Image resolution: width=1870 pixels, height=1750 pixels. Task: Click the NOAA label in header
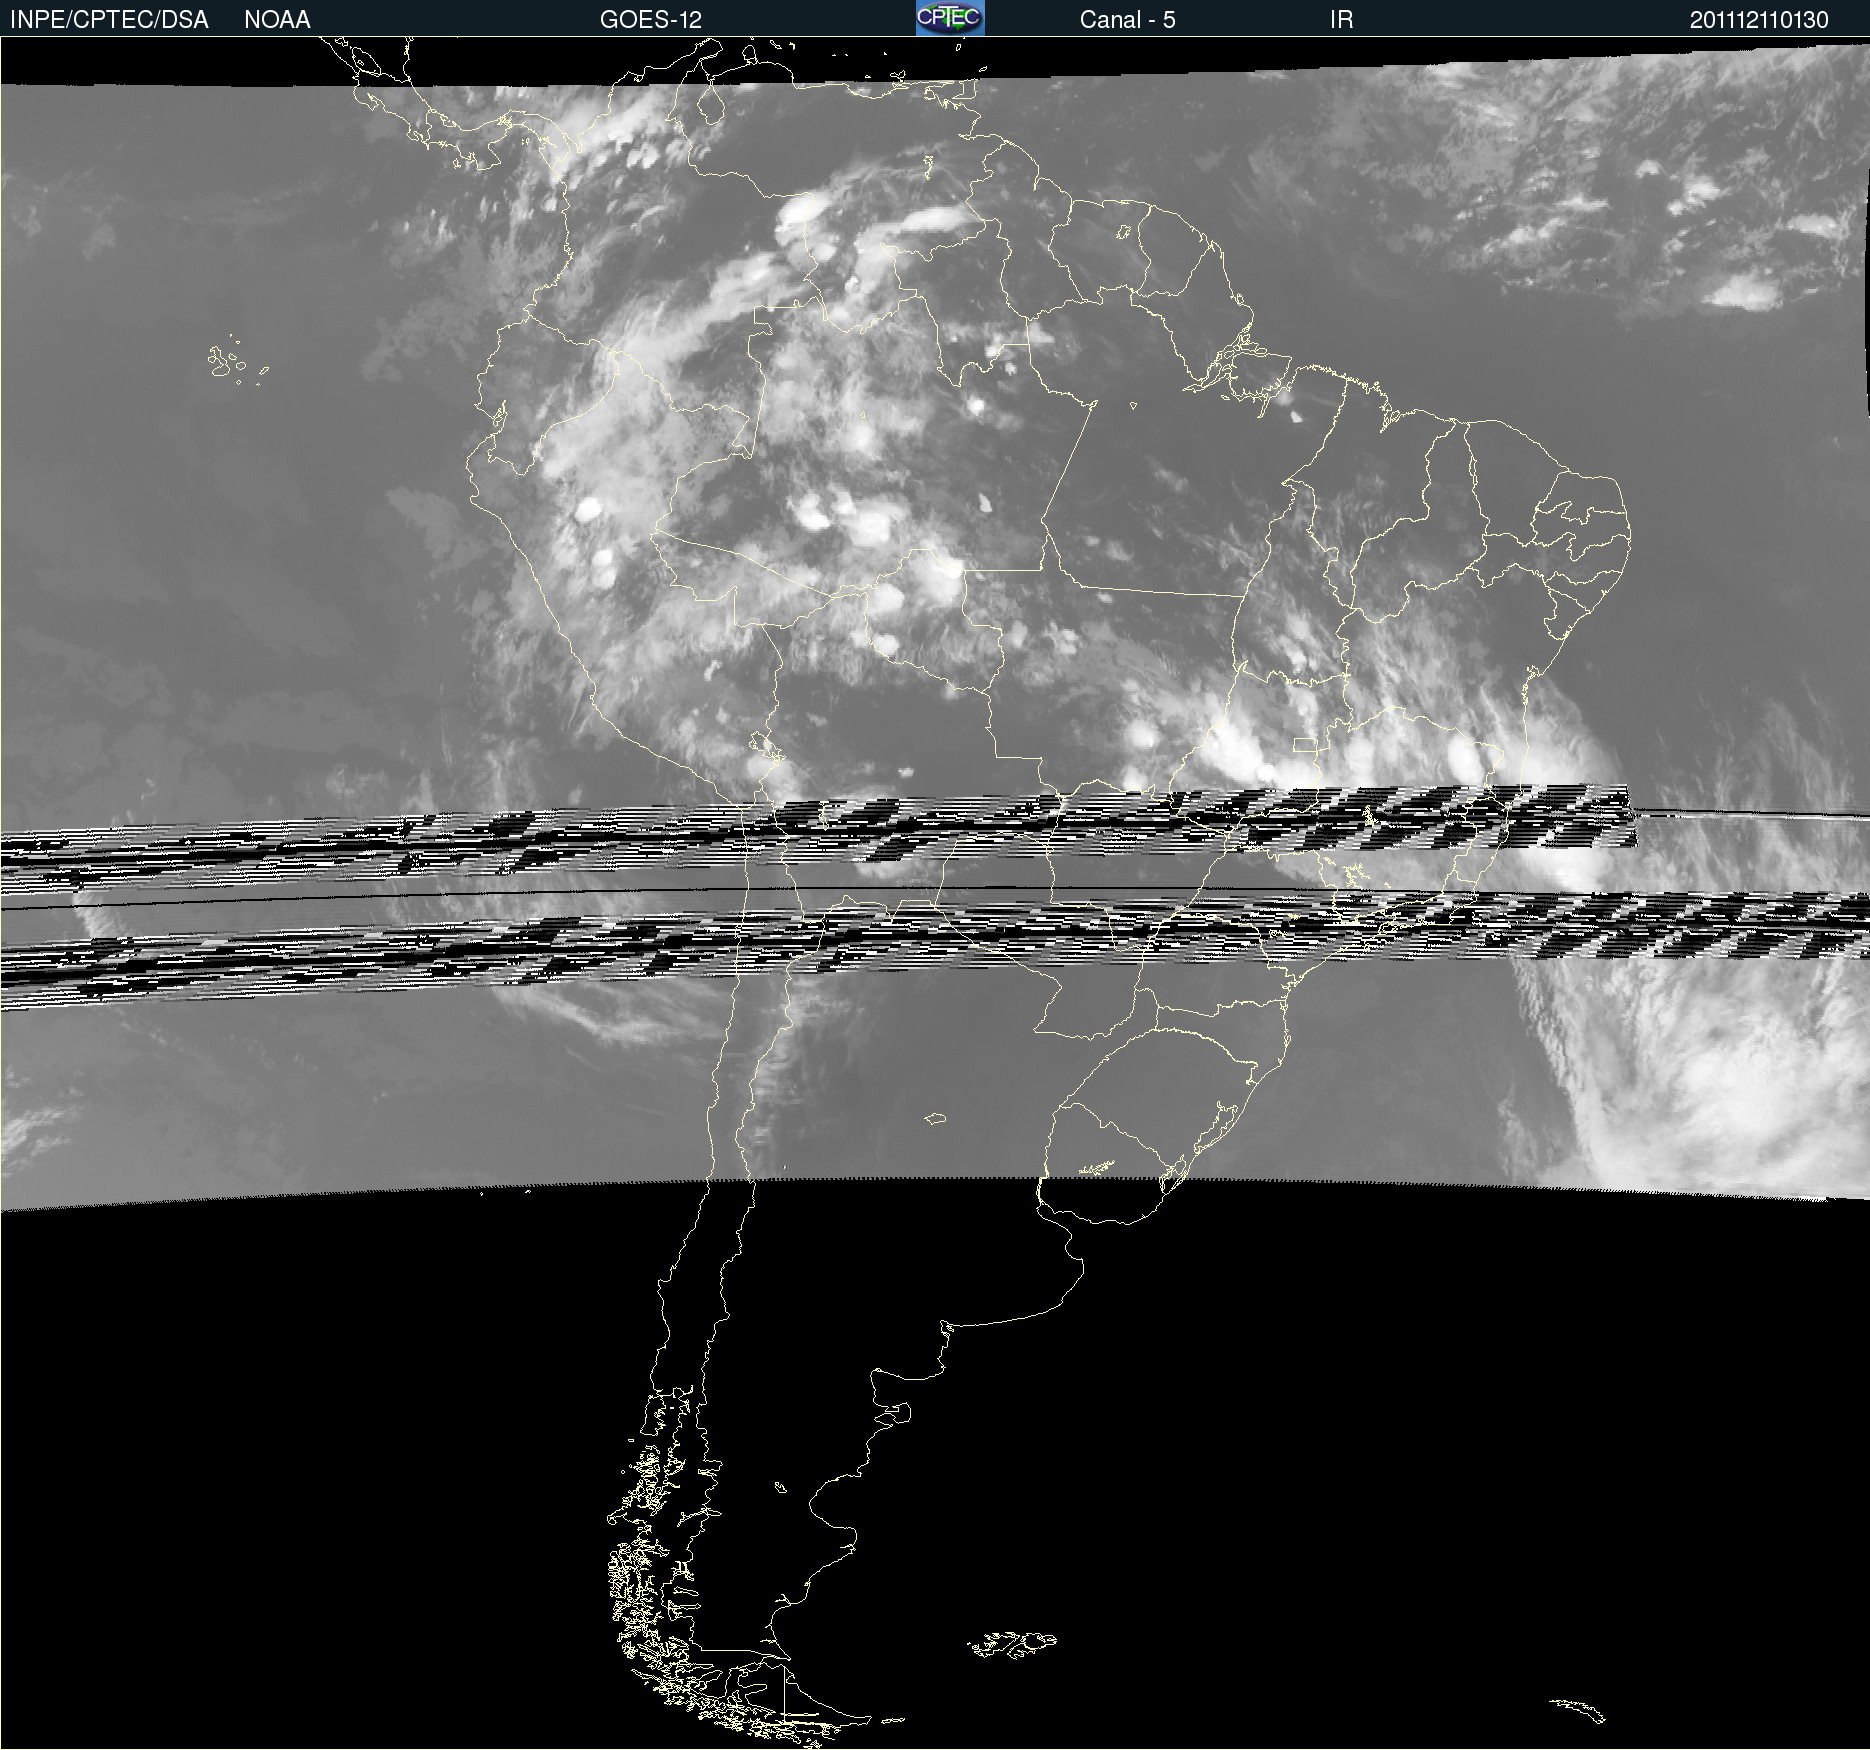pyautogui.click(x=277, y=20)
